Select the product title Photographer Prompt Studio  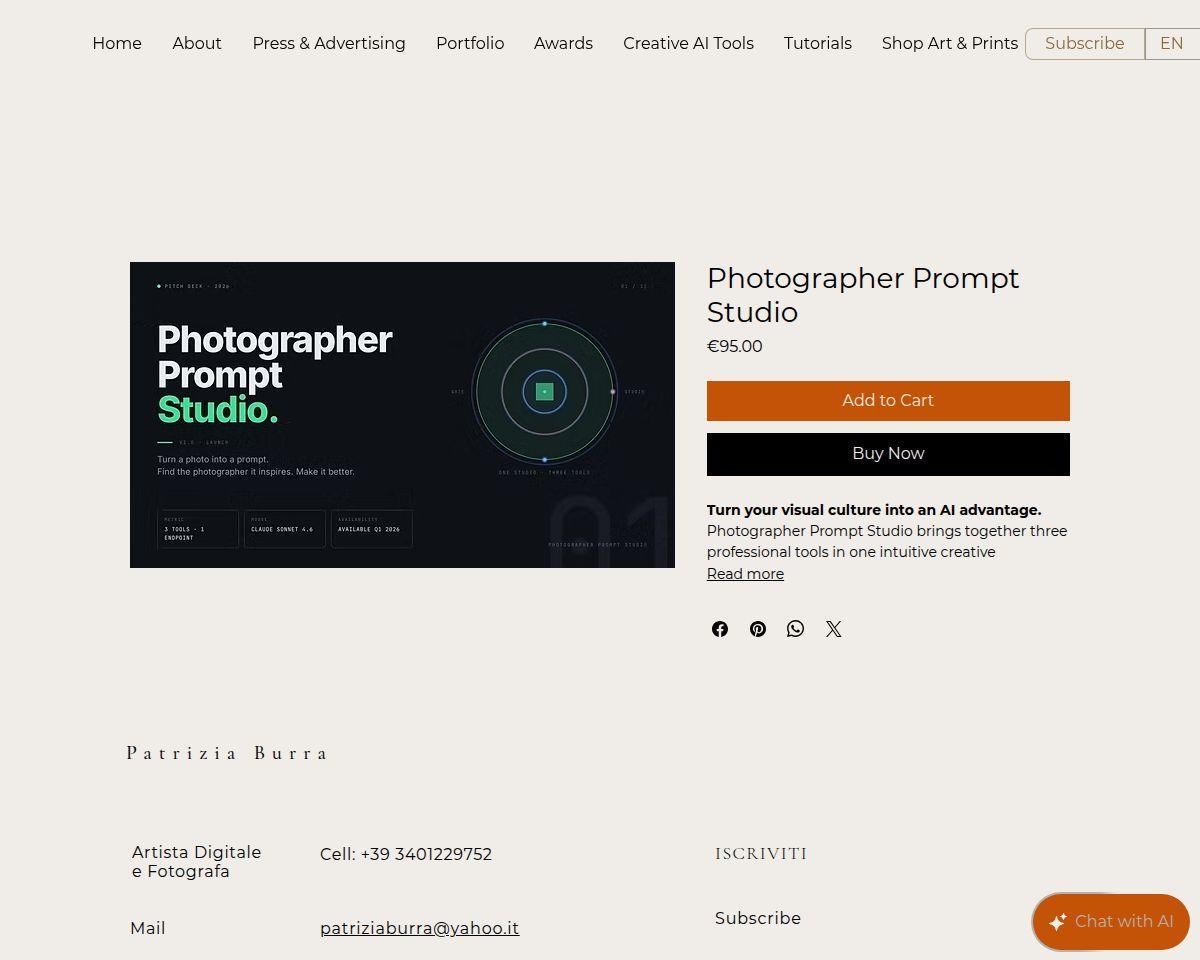(x=863, y=295)
